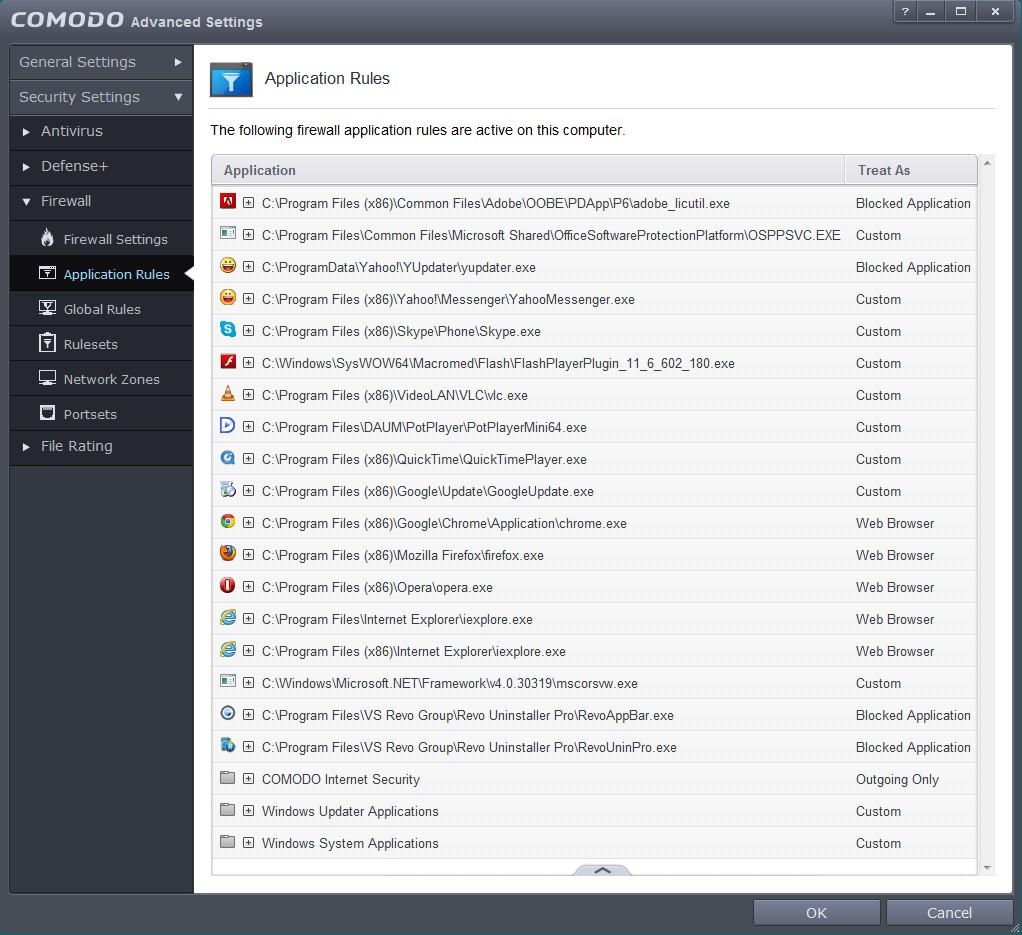Click the VLC cone icon
The image size is (1022, 935).
click(227, 393)
